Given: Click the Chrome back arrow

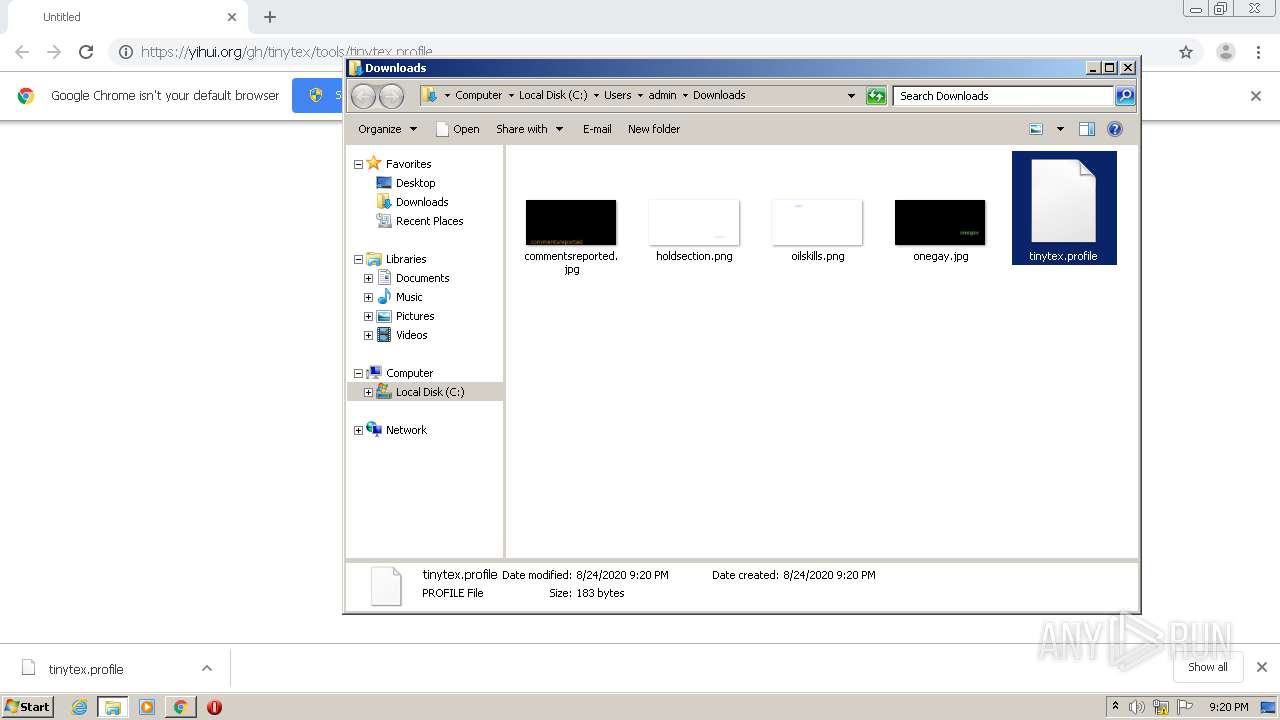Looking at the screenshot, I should pos(22,52).
